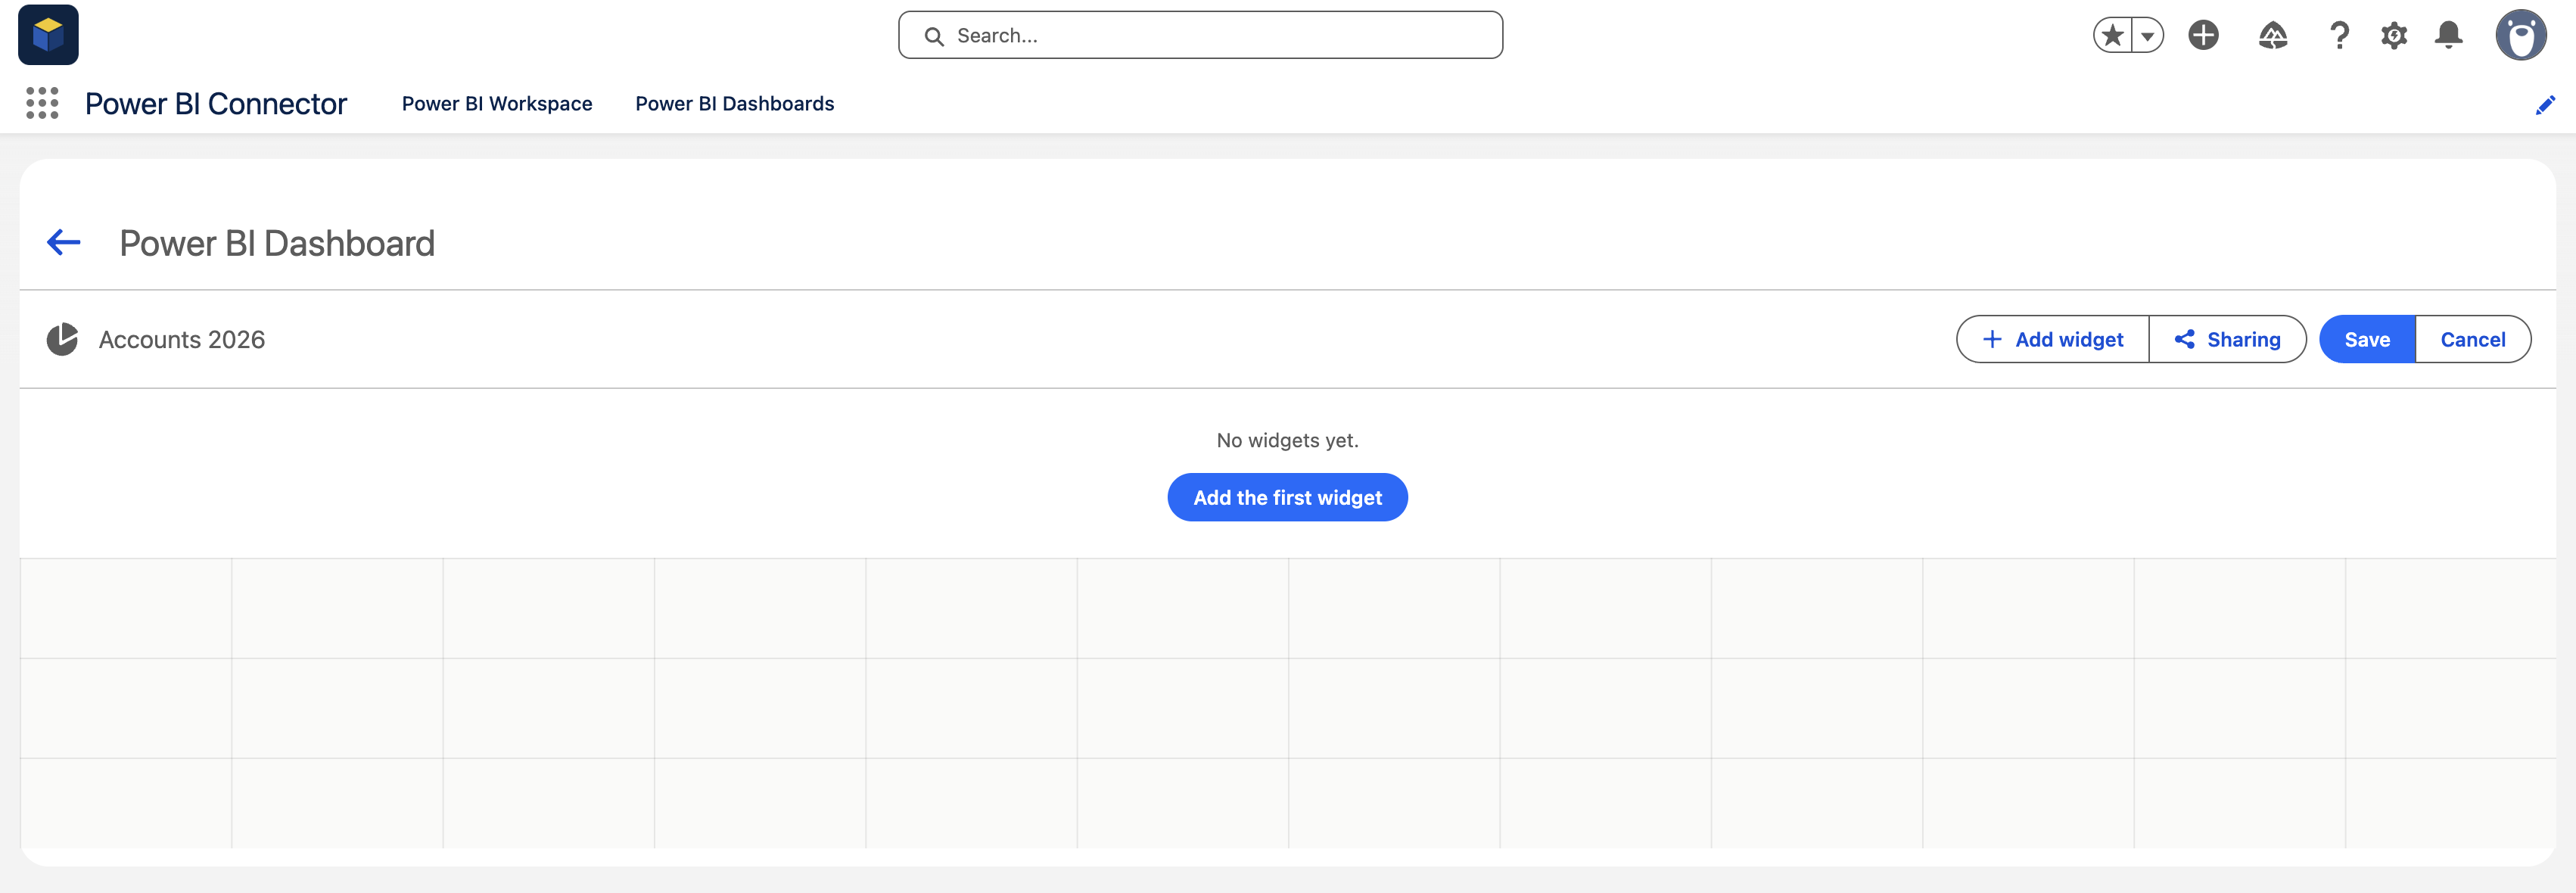Open the setup gear icon
Image resolution: width=2576 pixels, height=893 pixels.
point(2394,36)
